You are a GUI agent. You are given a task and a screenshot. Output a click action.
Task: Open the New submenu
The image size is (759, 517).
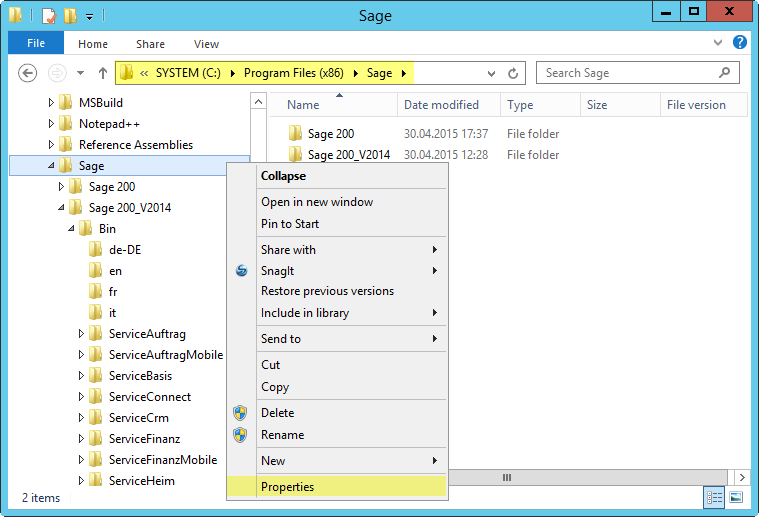[337, 461]
